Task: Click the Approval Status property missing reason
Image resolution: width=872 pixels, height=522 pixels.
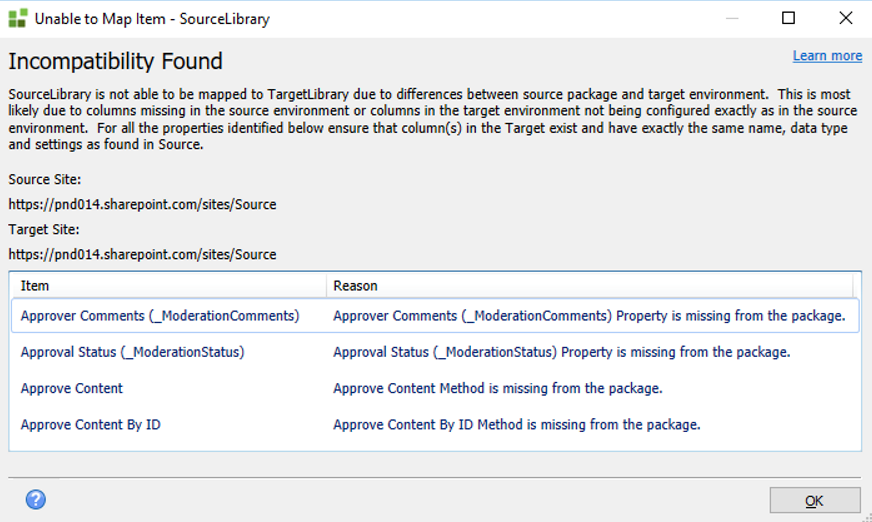Action: coord(562,352)
